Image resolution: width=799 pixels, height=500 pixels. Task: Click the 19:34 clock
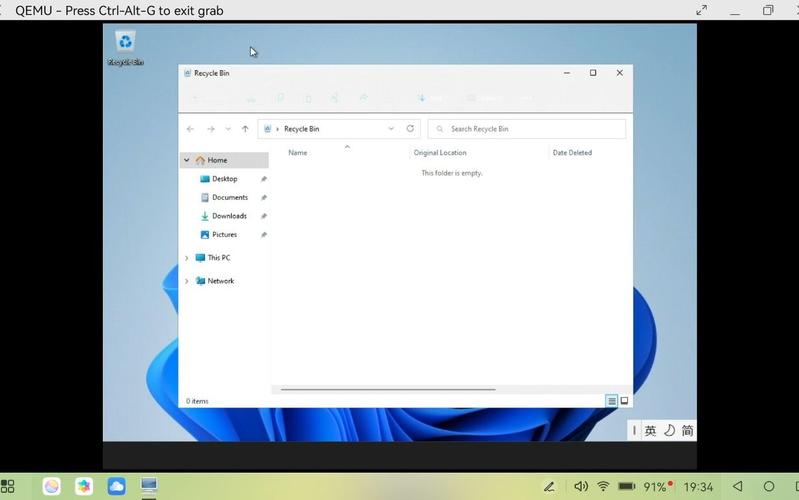[x=698, y=487]
